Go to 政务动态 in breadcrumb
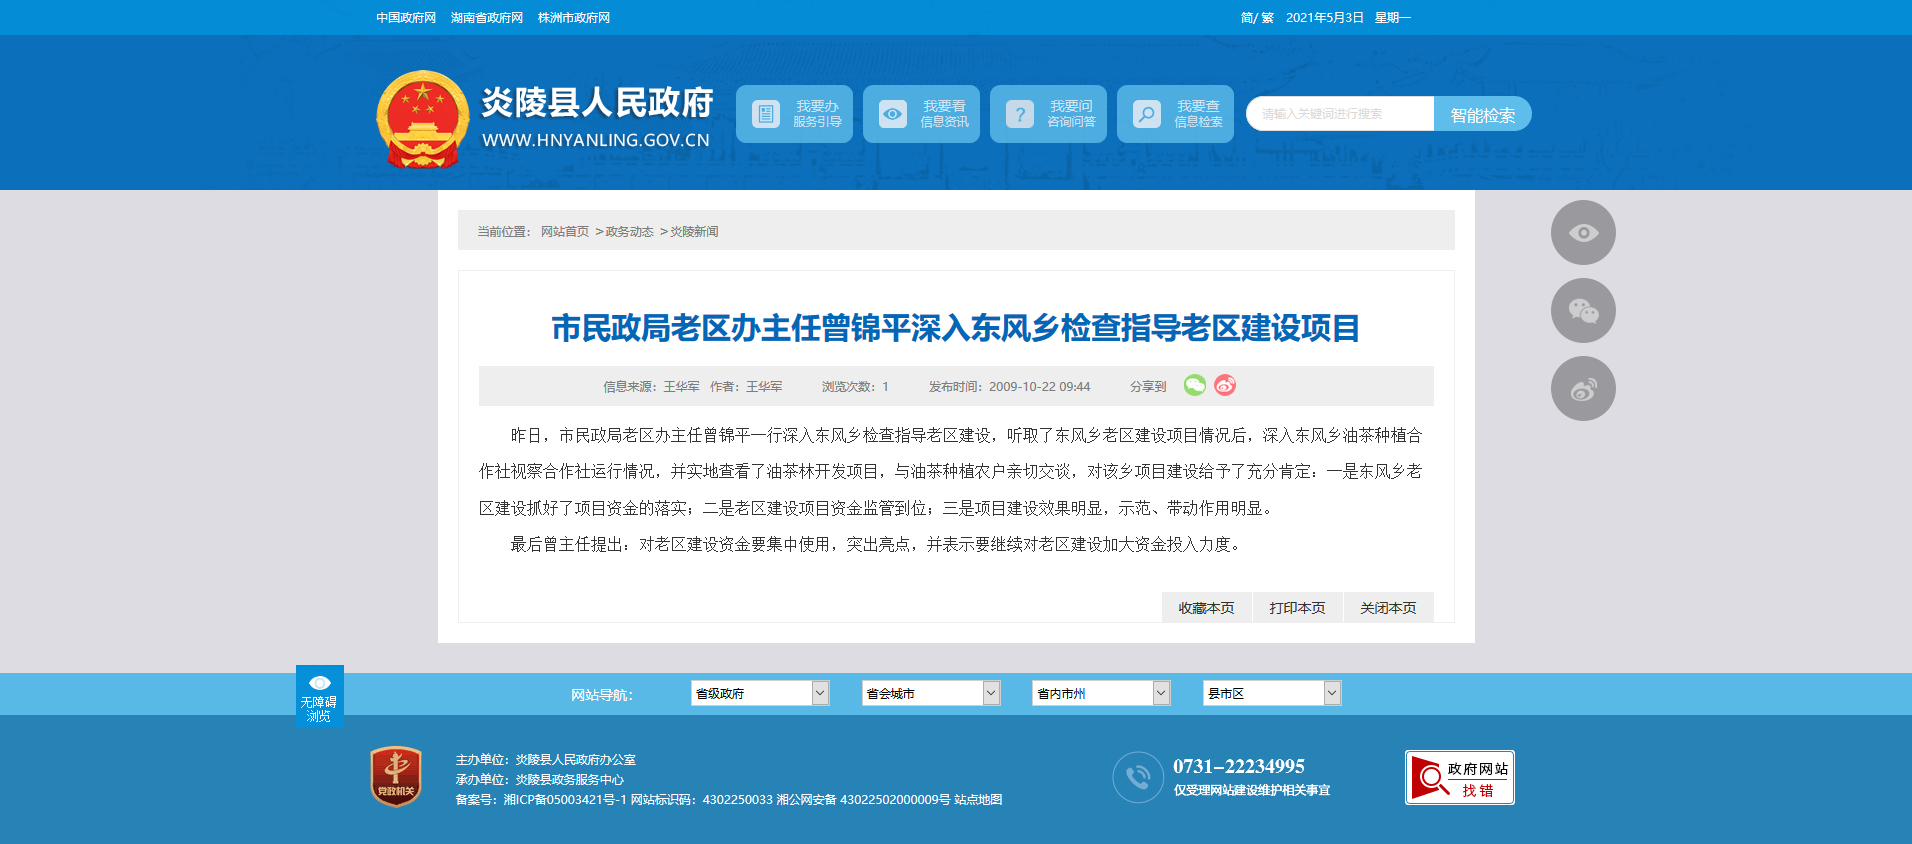The width and height of the screenshot is (1912, 844). click(629, 232)
